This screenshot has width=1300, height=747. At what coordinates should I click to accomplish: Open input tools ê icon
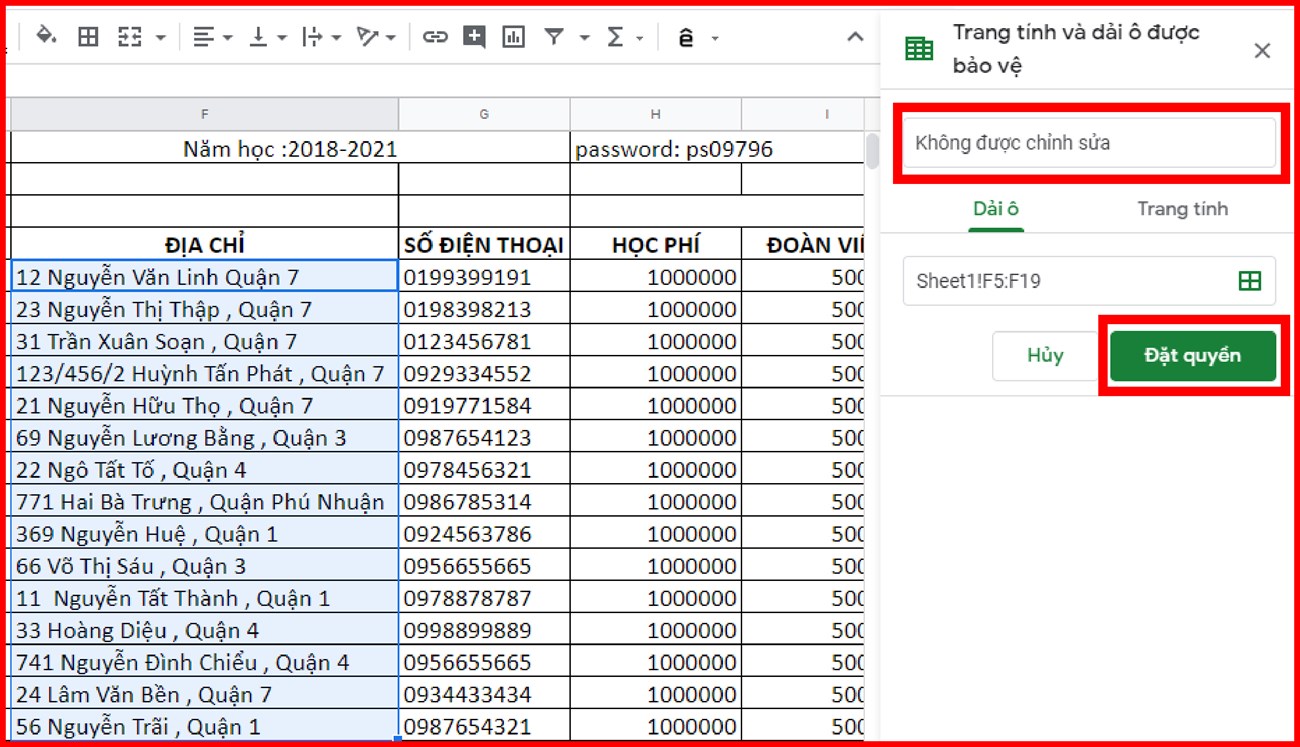686,38
